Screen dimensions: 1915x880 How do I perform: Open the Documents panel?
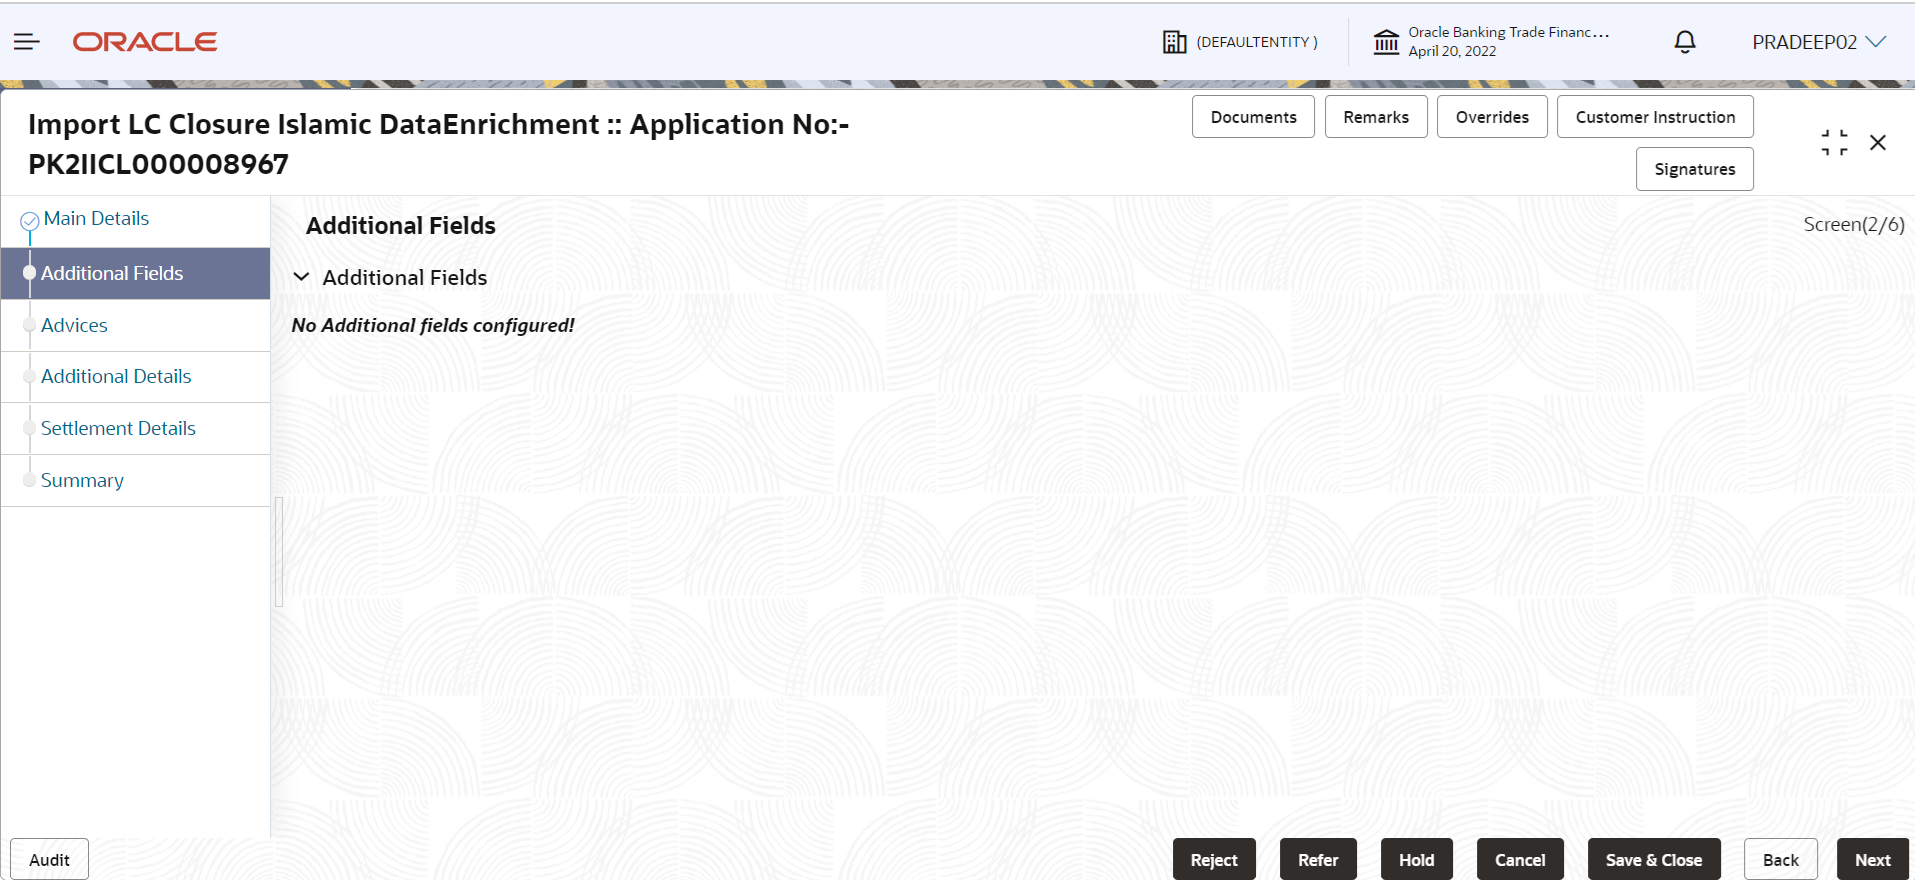click(1253, 117)
